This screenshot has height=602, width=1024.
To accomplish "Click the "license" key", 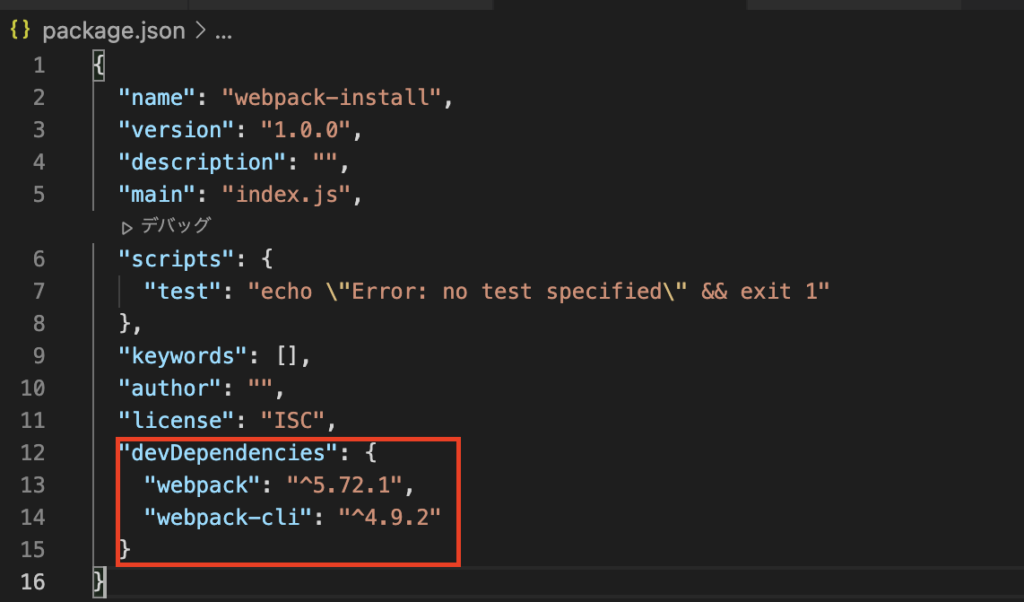I will (176, 421).
